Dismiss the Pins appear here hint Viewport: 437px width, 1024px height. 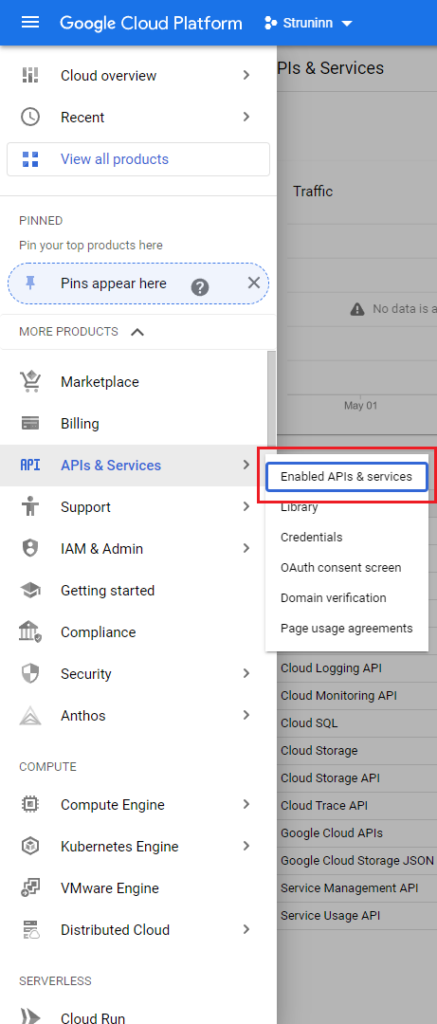click(x=253, y=283)
